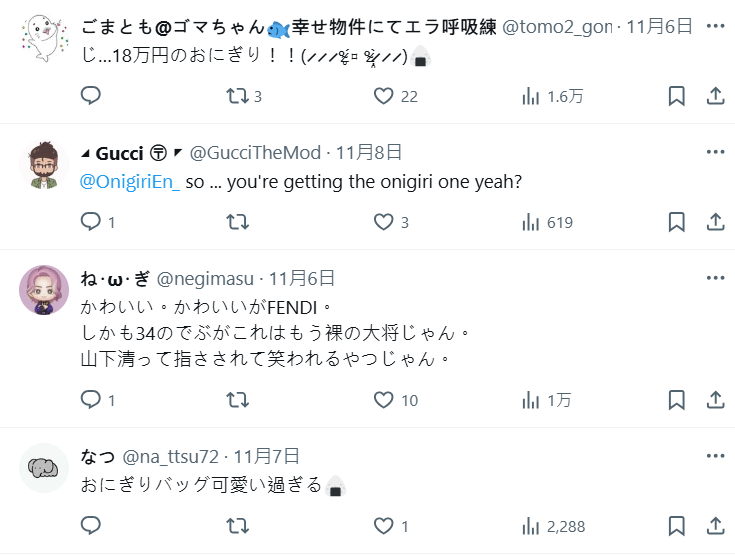Share the なつ onigiri bag tweet
The image size is (735, 556).
click(x=715, y=526)
